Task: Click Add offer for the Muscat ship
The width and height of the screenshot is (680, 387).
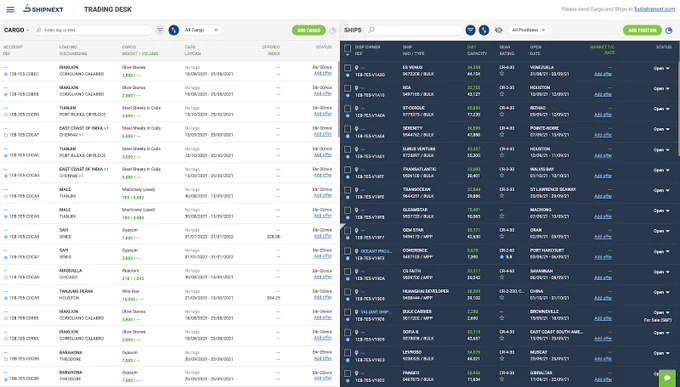Action: tap(603, 359)
